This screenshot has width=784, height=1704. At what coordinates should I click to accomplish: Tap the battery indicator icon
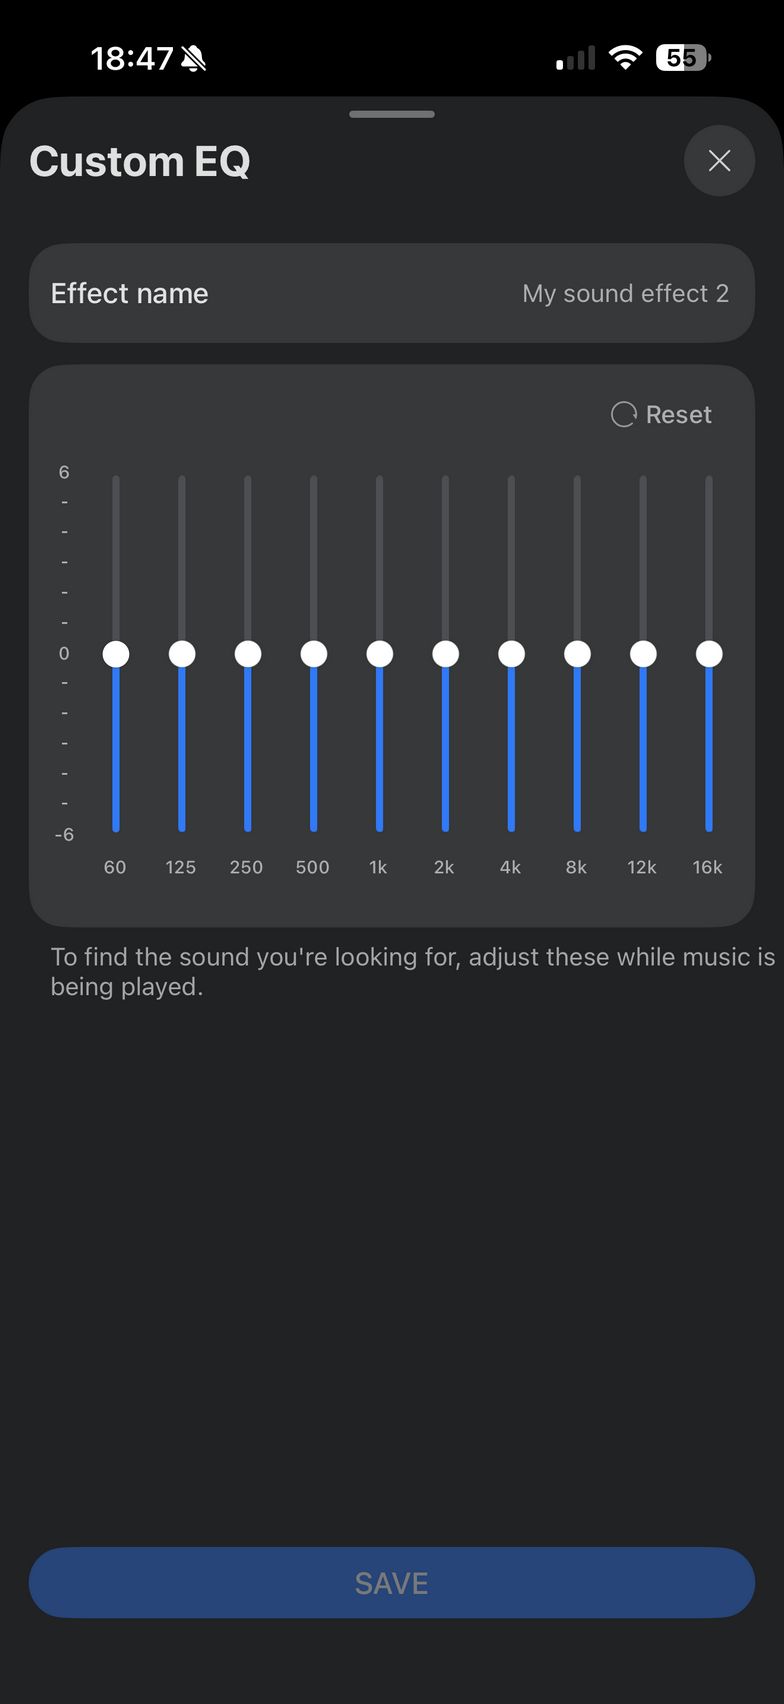[x=682, y=58]
